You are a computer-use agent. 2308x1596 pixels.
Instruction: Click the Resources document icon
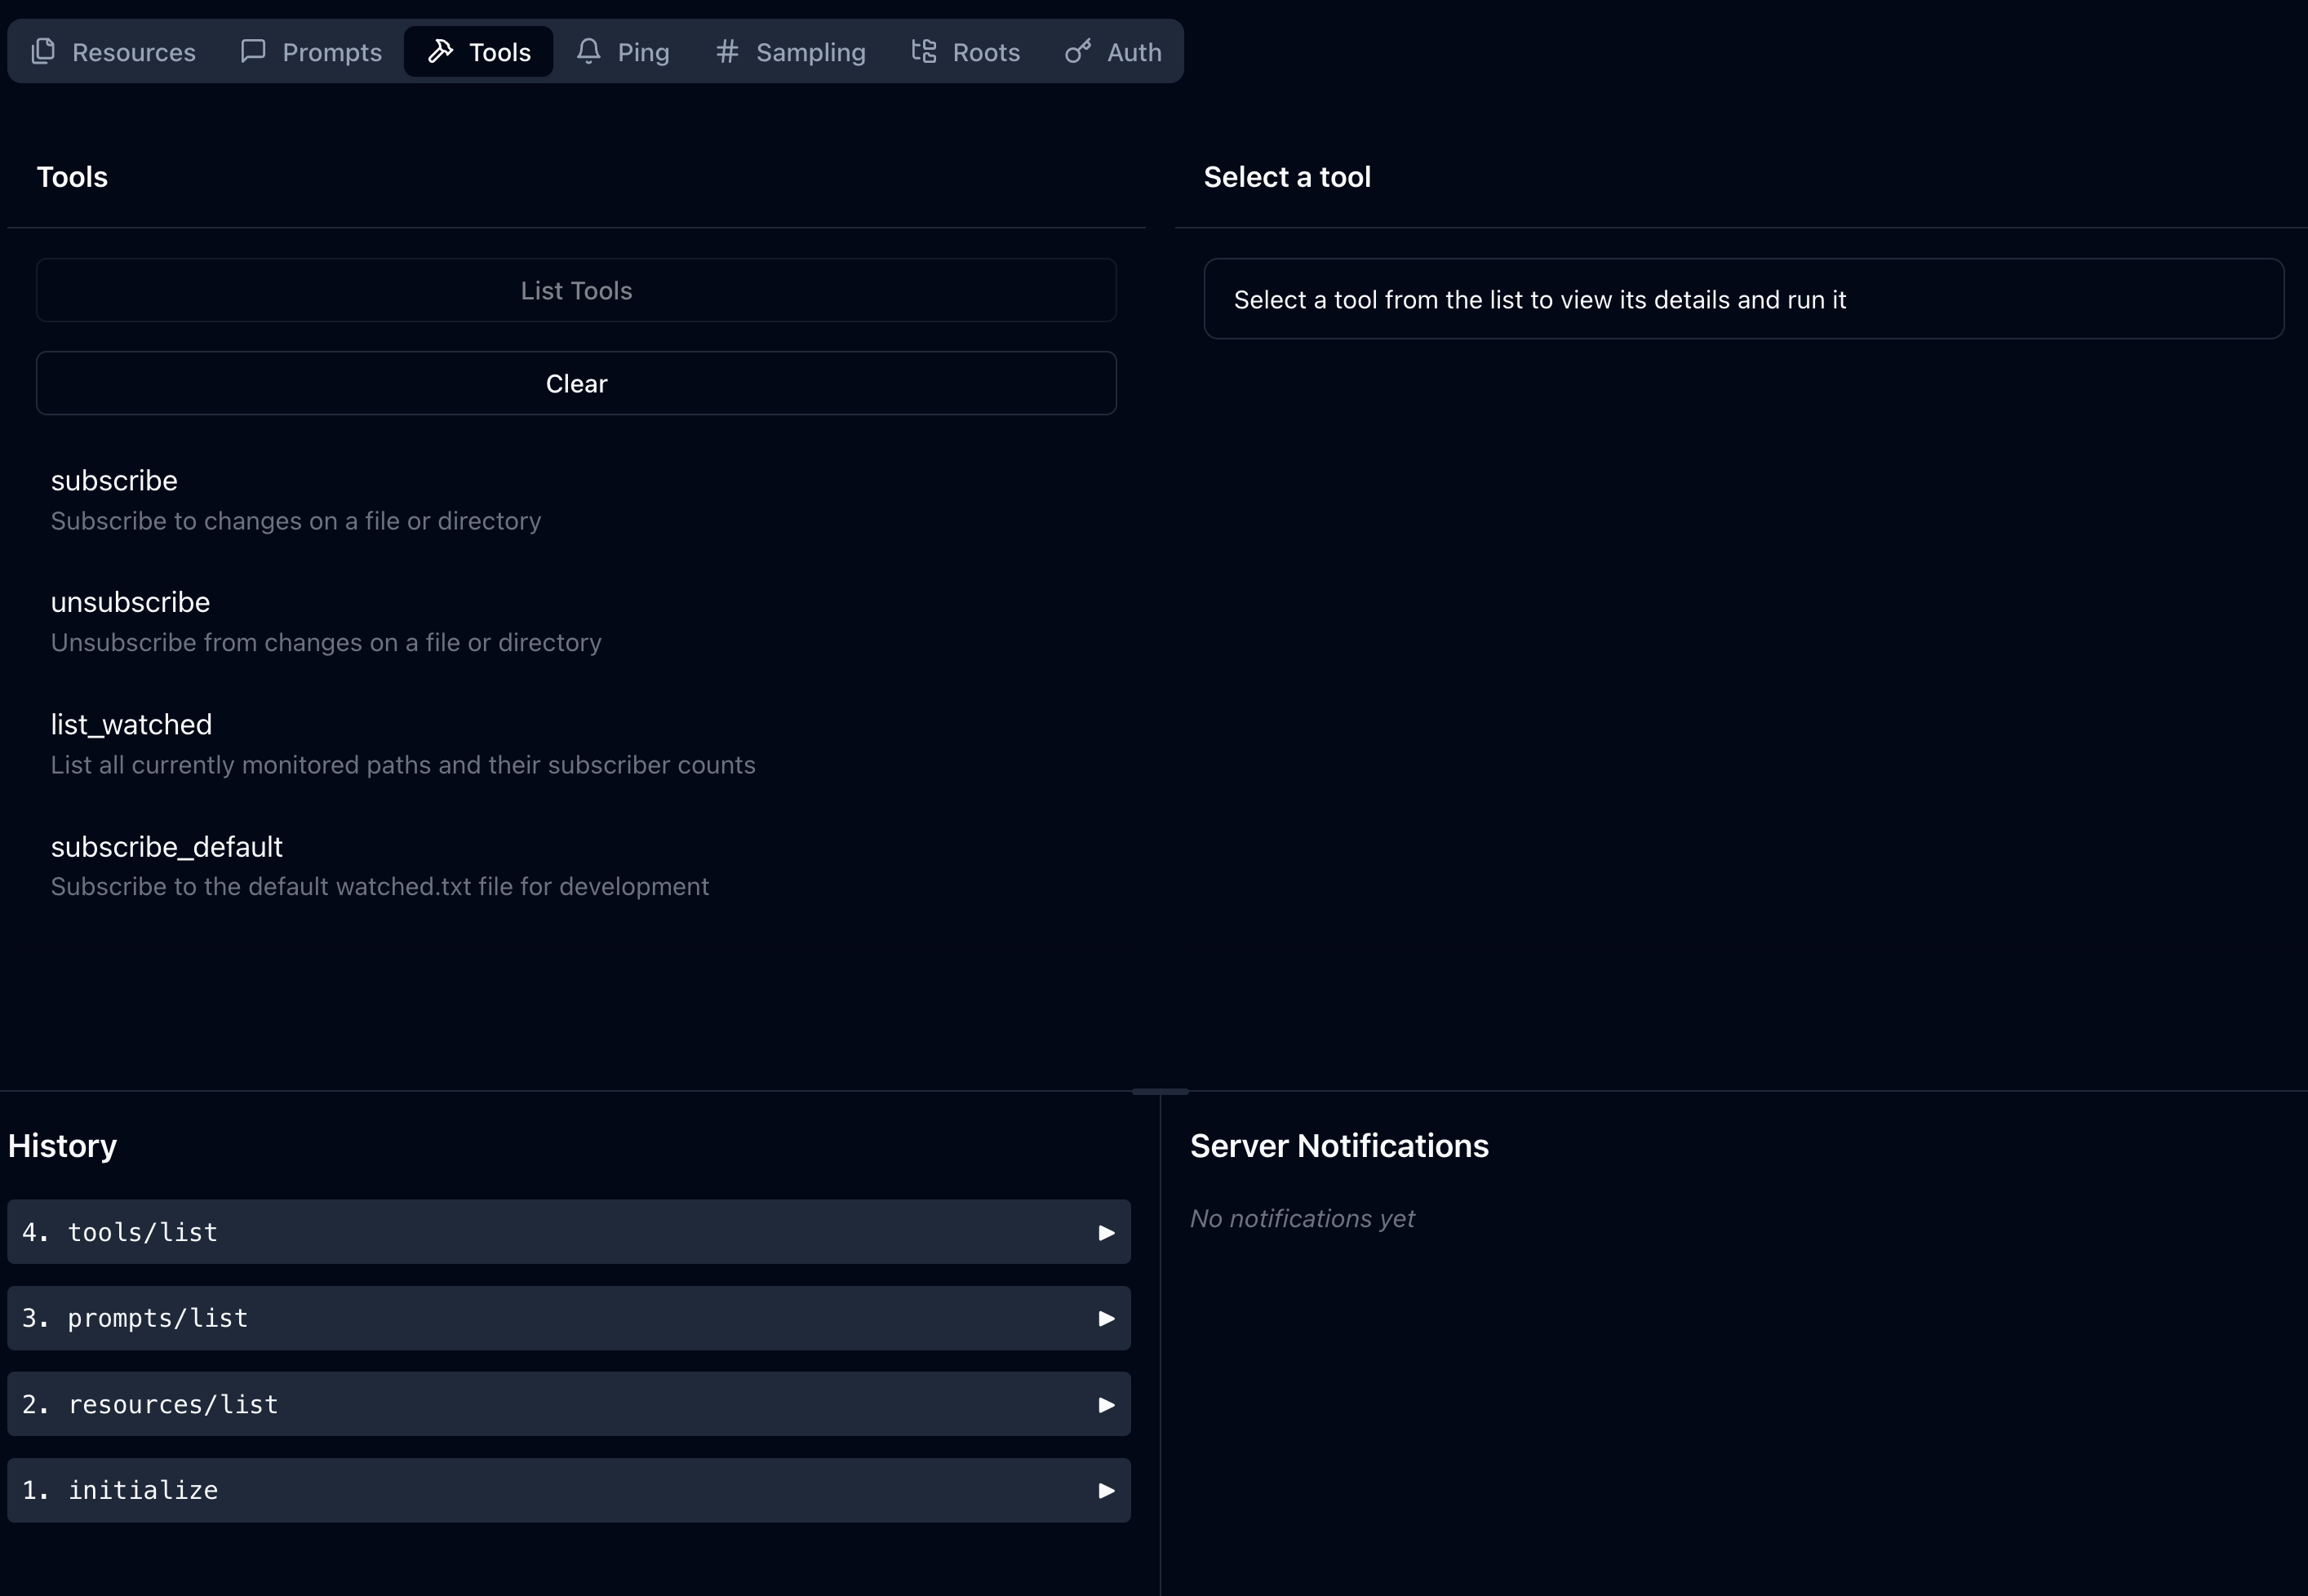coord(44,51)
